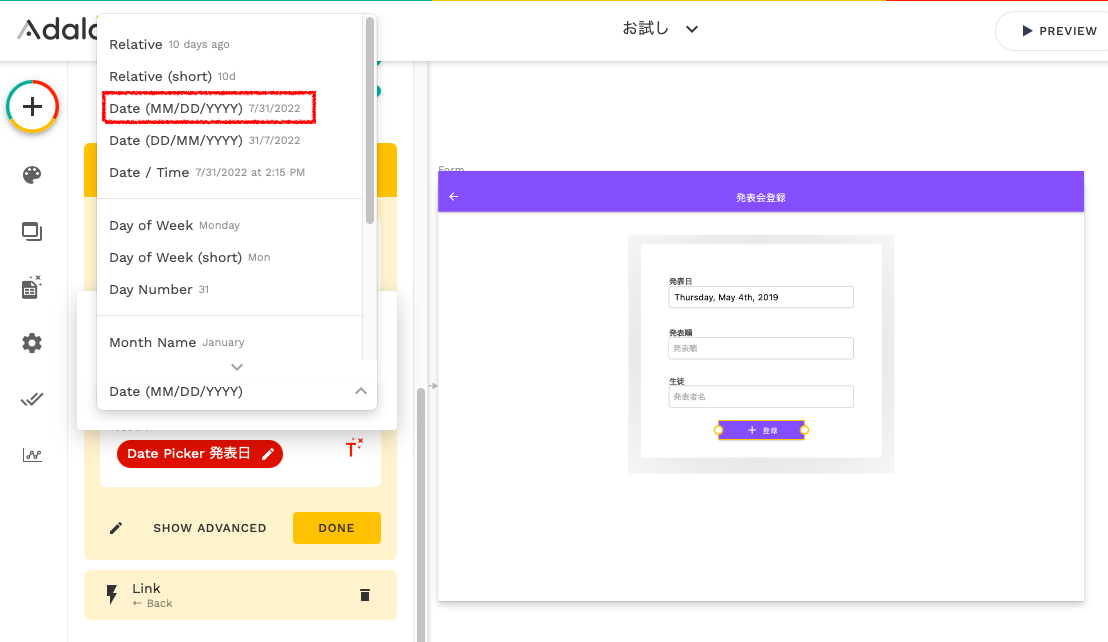Screen dimensions: 1108x642
Task: Select Relative 10 days ago format
Action: click(230, 44)
